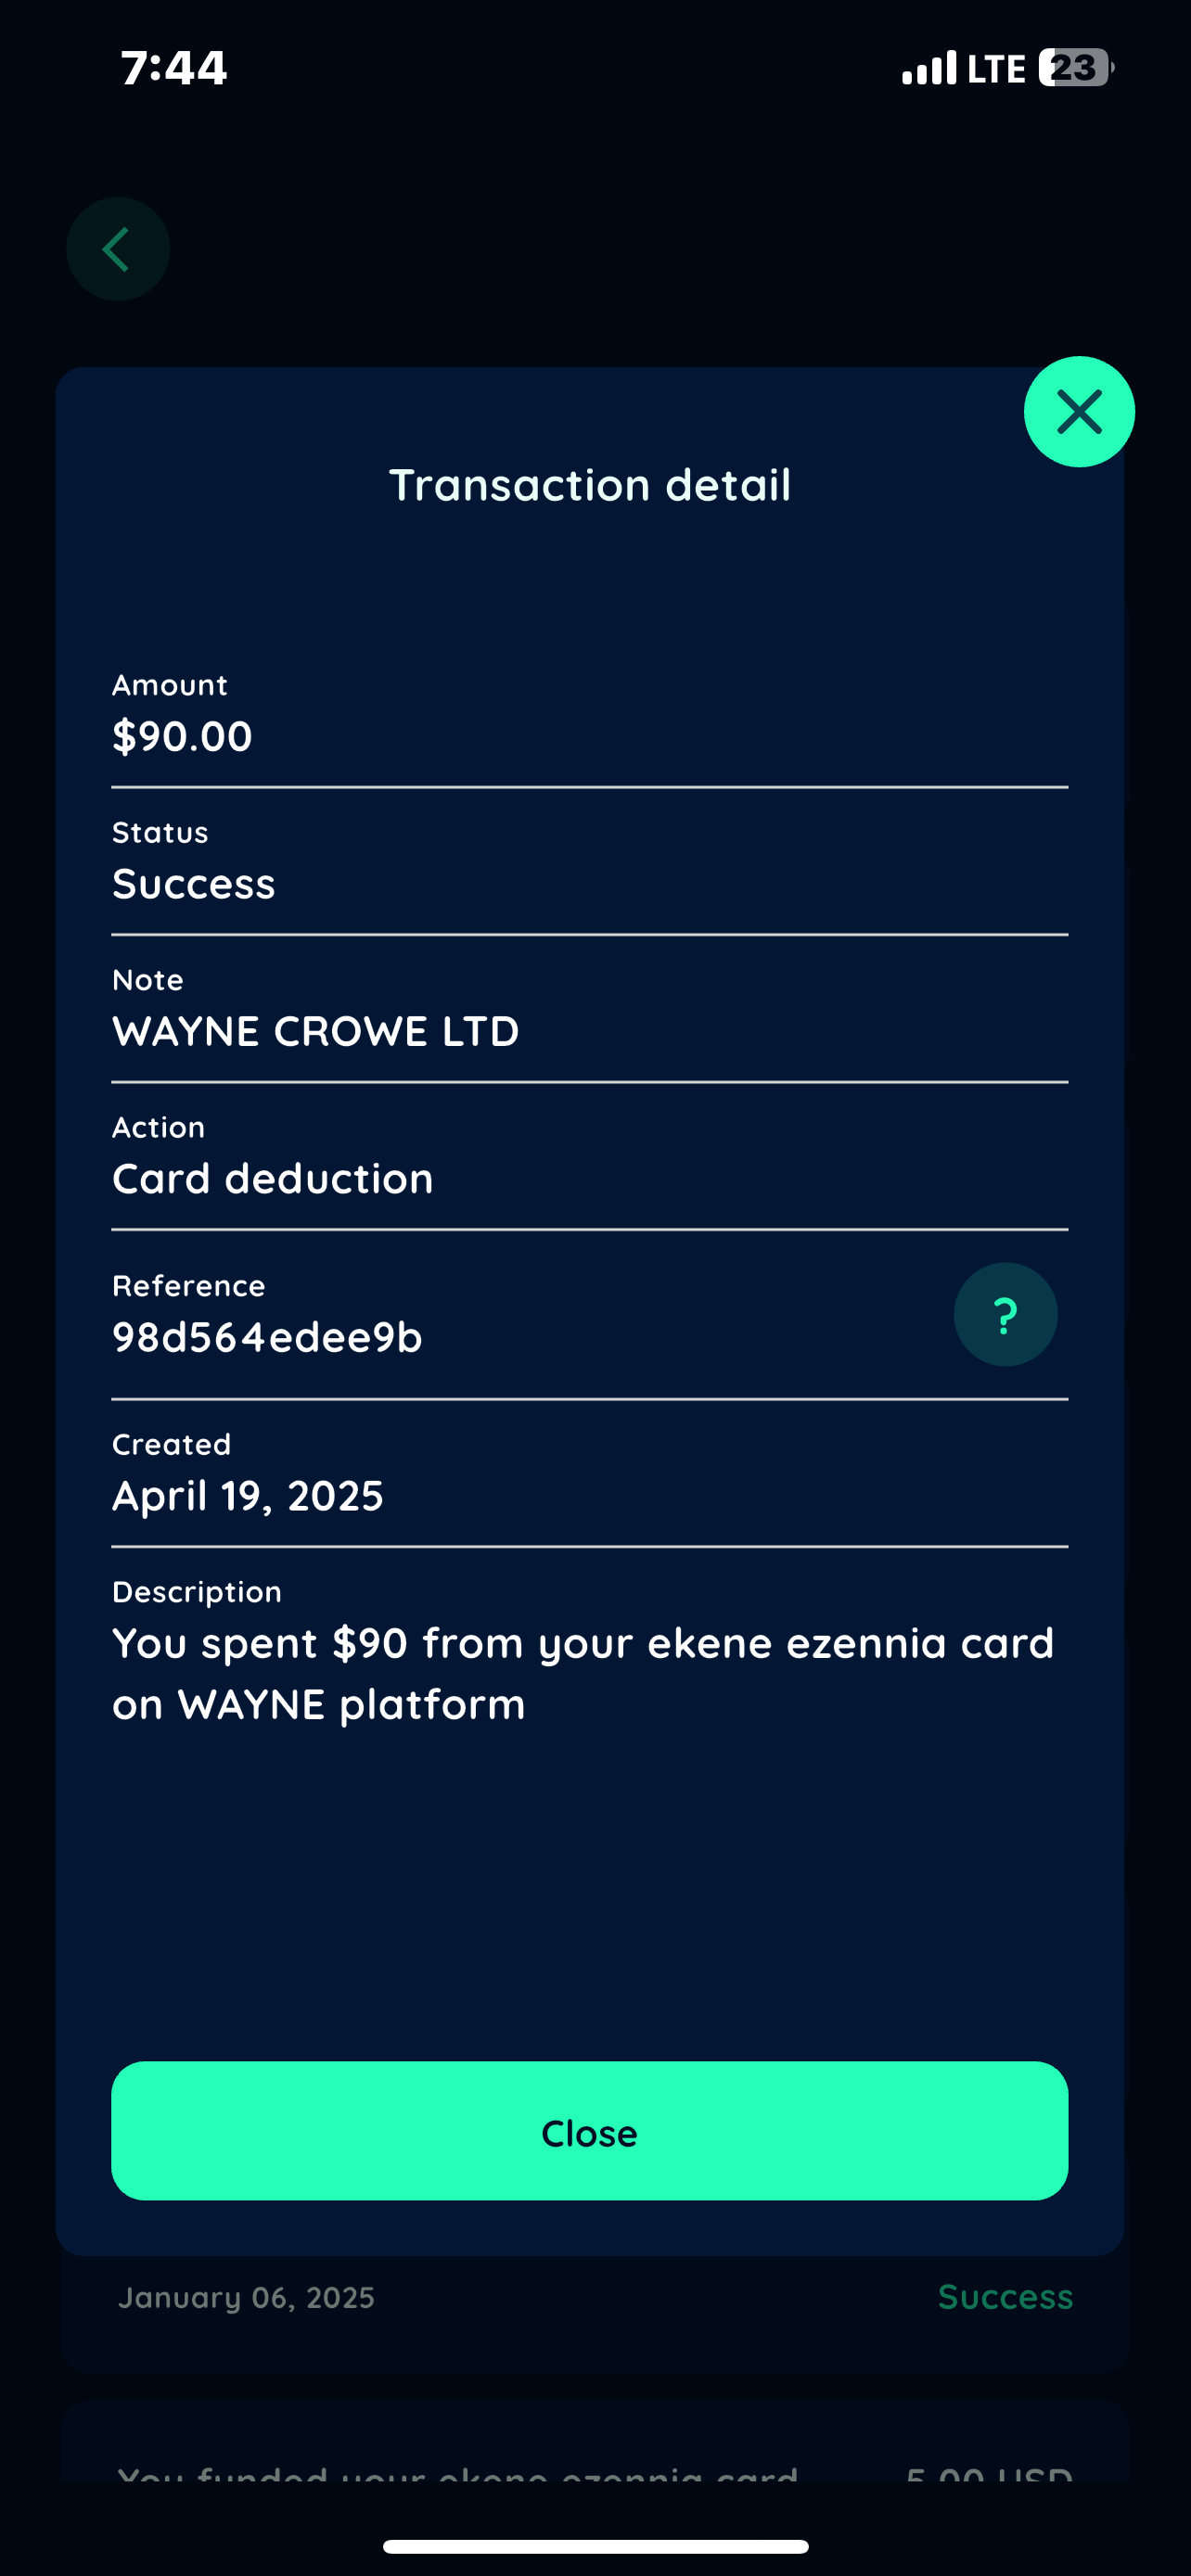Tap the reference help question mark icon

pyautogui.click(x=1004, y=1315)
